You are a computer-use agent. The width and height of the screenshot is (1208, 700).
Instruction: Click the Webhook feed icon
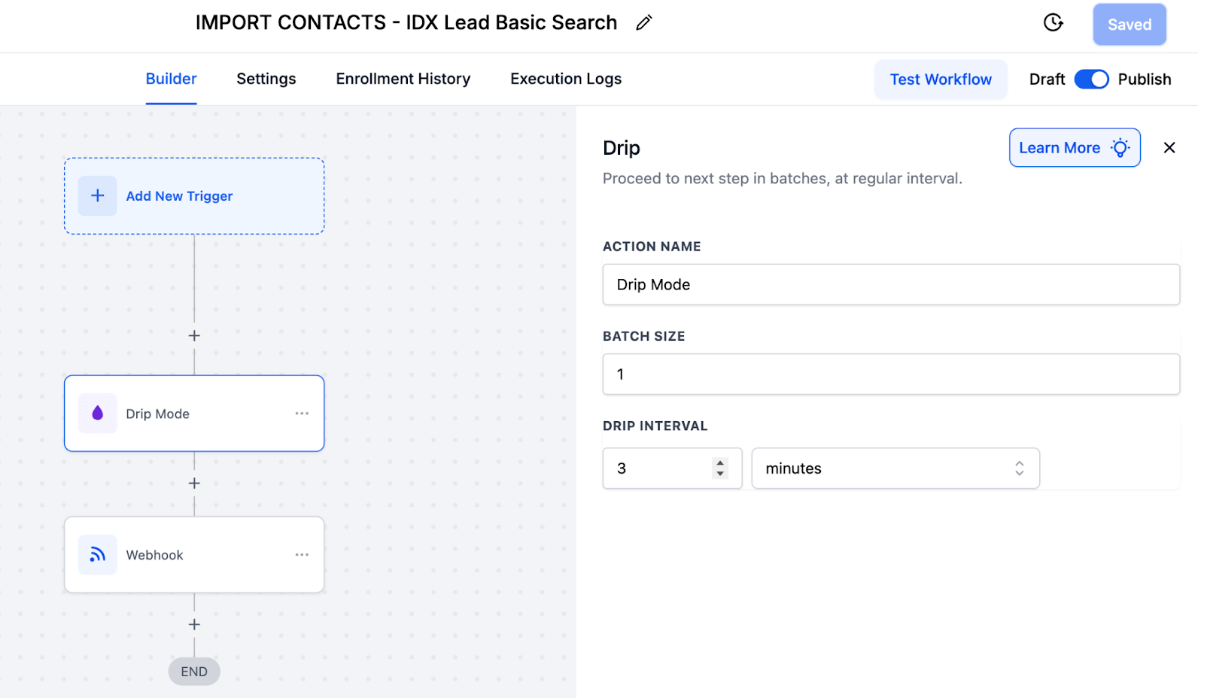pyautogui.click(x=97, y=555)
